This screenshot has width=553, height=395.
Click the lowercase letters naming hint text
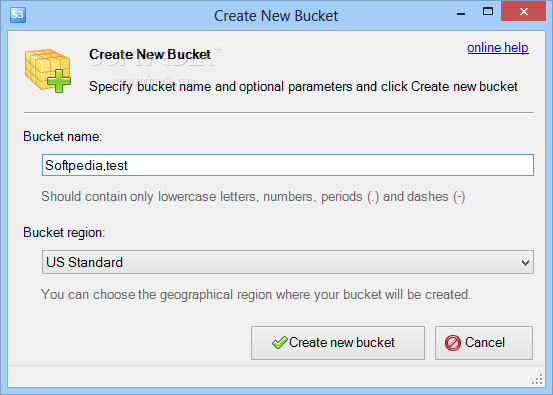point(253,197)
